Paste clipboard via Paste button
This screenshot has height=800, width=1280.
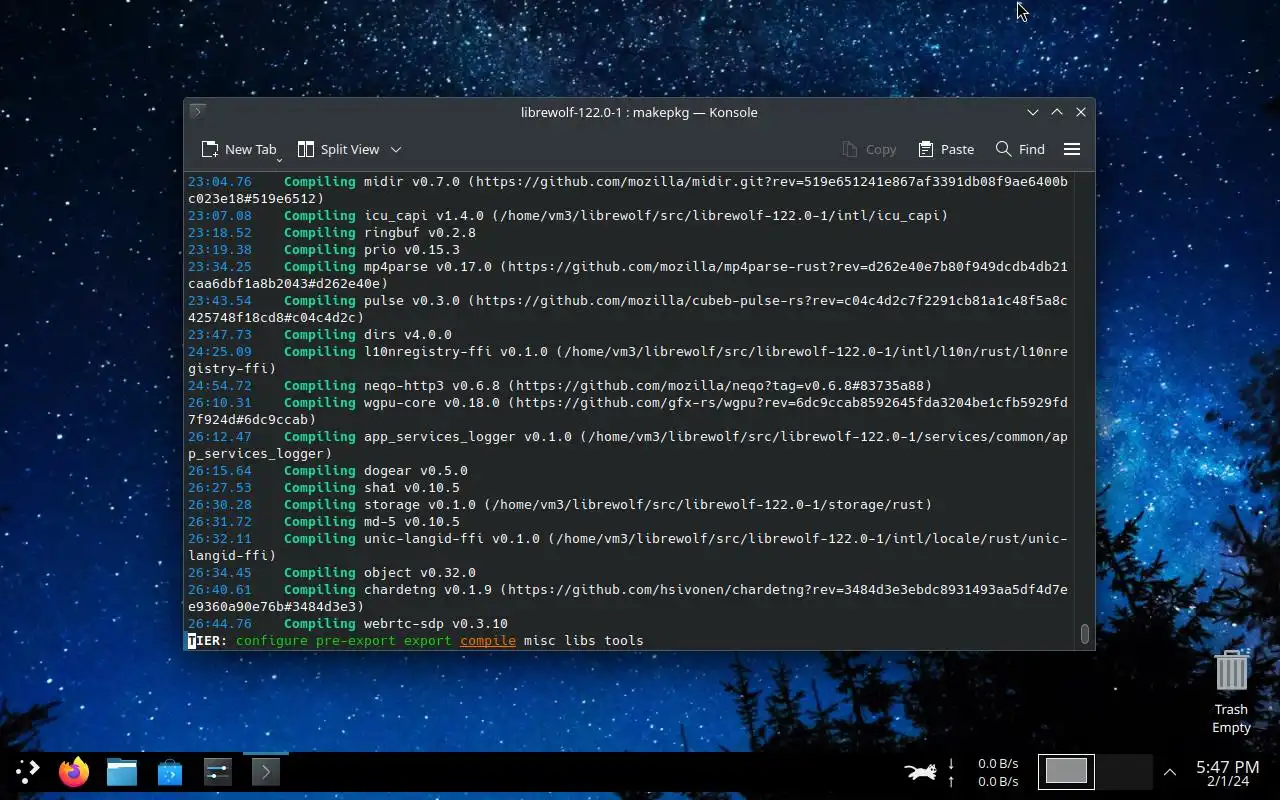[945, 149]
